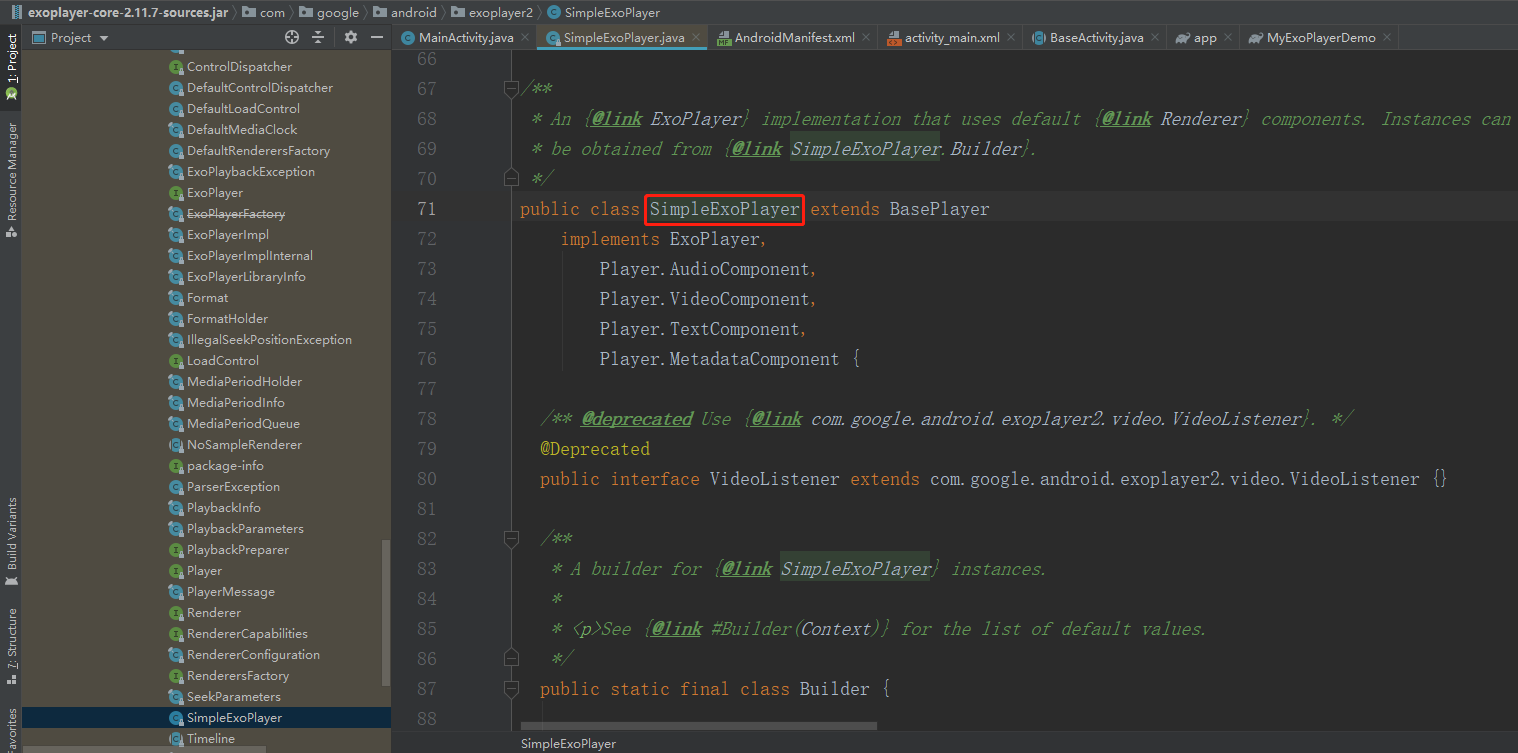1518x753 pixels.
Task: Select NoSampleRenderer in project tree
Action: pyautogui.click(x=244, y=445)
